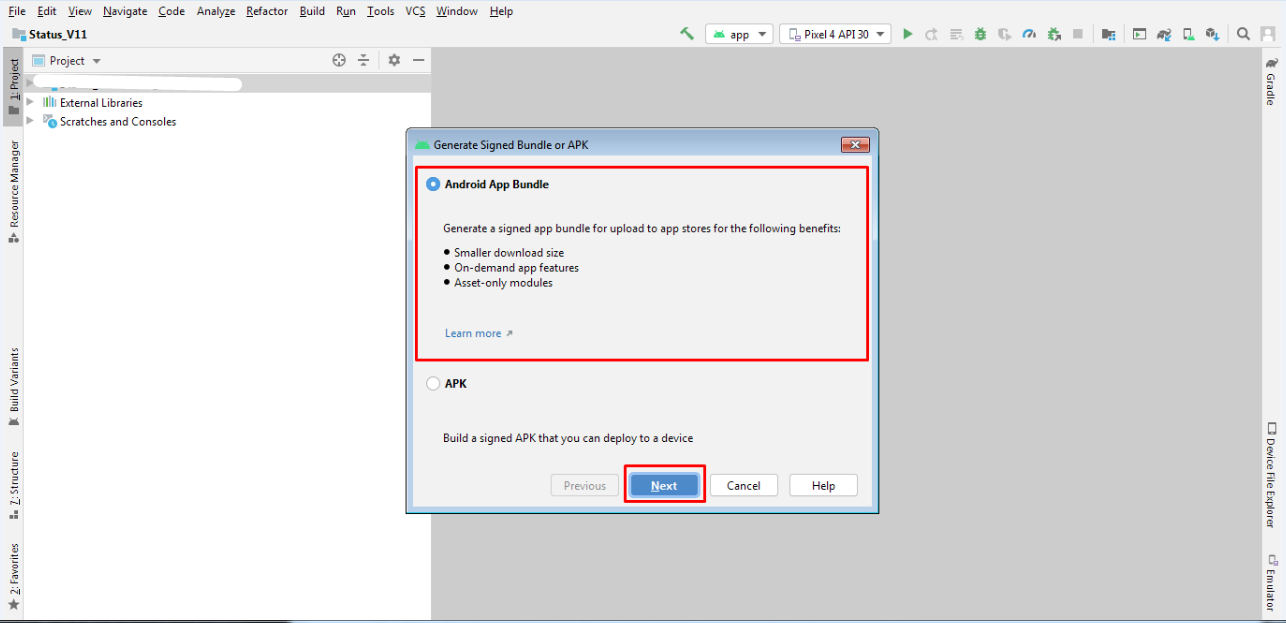Viewport: 1286px width, 623px height.
Task: Attach debugger to Android process icon
Action: point(1053,34)
